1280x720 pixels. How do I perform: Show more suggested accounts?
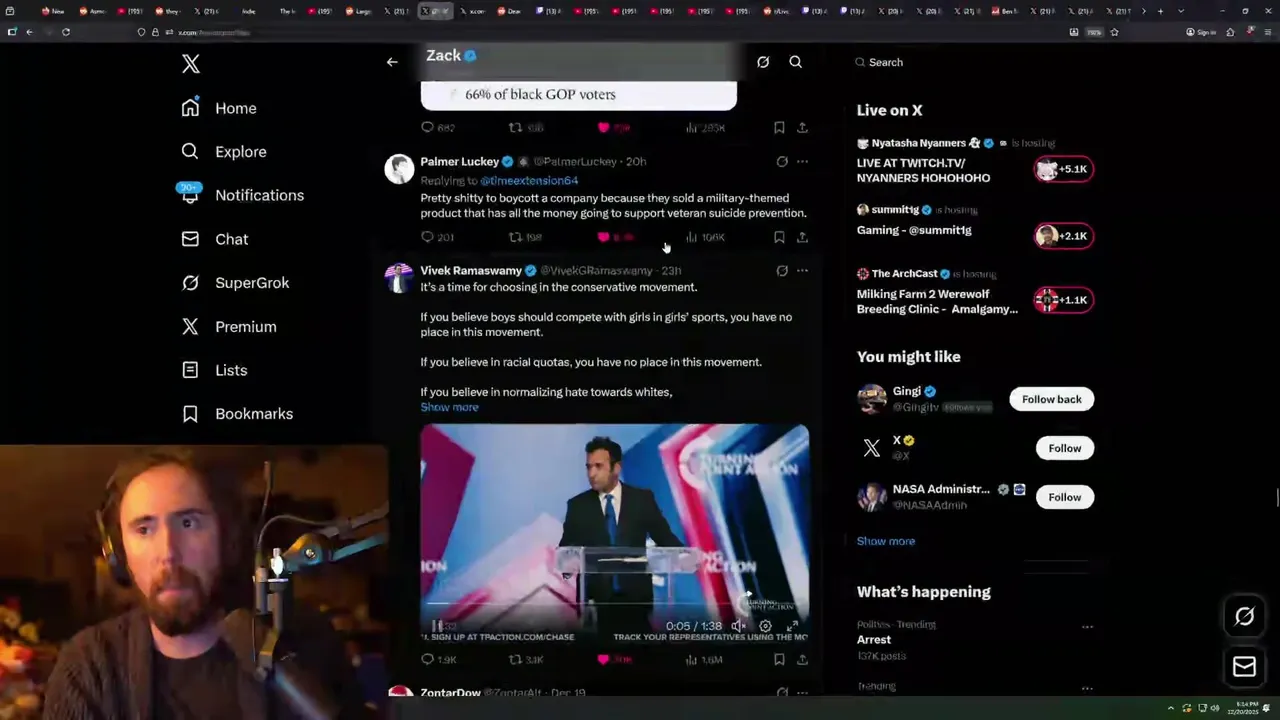point(886,541)
